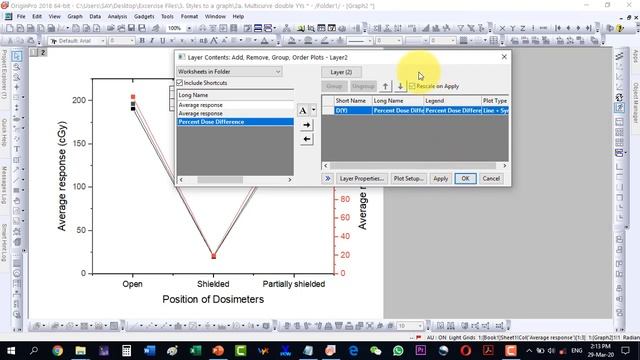Click the Underline formatting button
Viewport: 640px width, 360px height.
(162, 40)
